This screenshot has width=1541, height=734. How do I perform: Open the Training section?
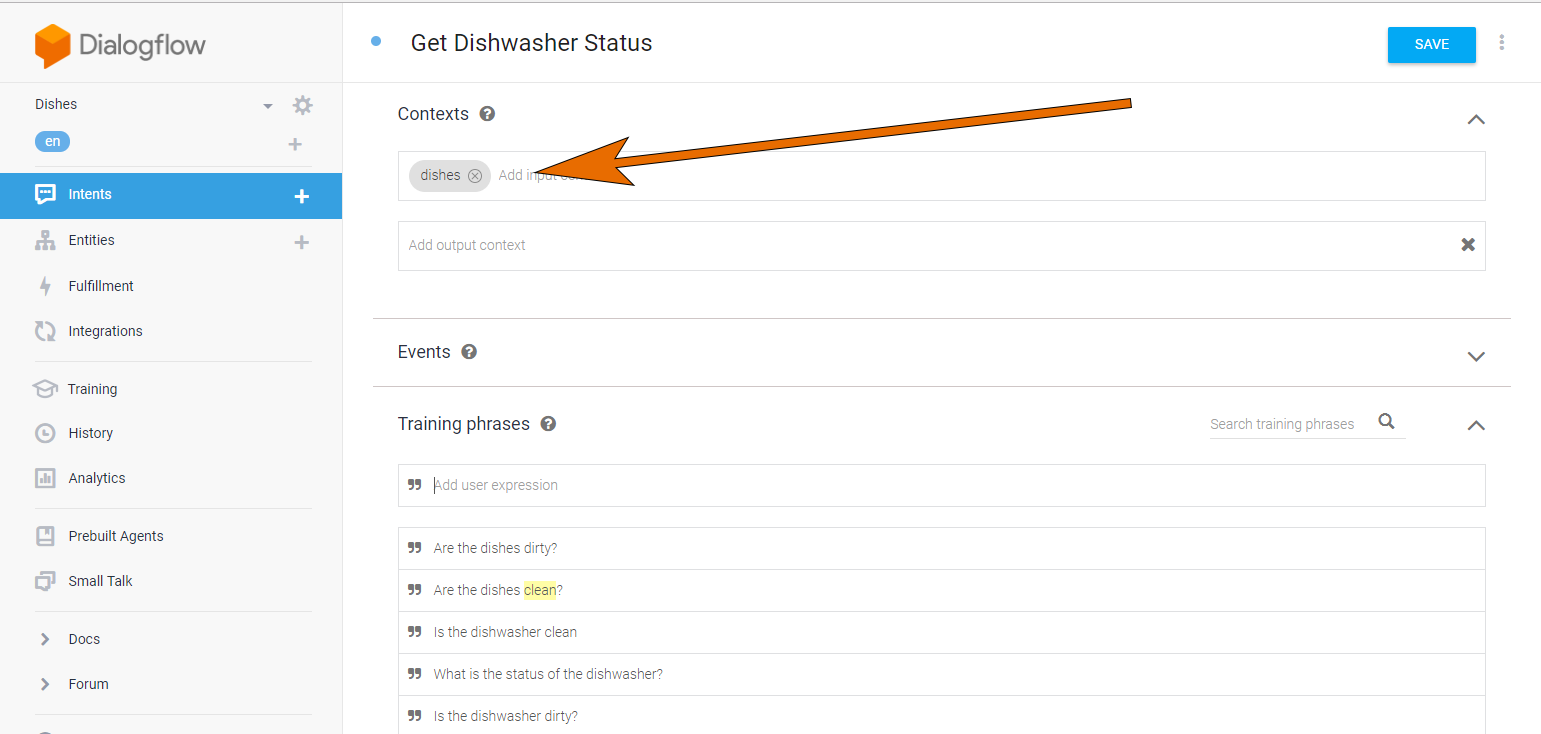(92, 389)
